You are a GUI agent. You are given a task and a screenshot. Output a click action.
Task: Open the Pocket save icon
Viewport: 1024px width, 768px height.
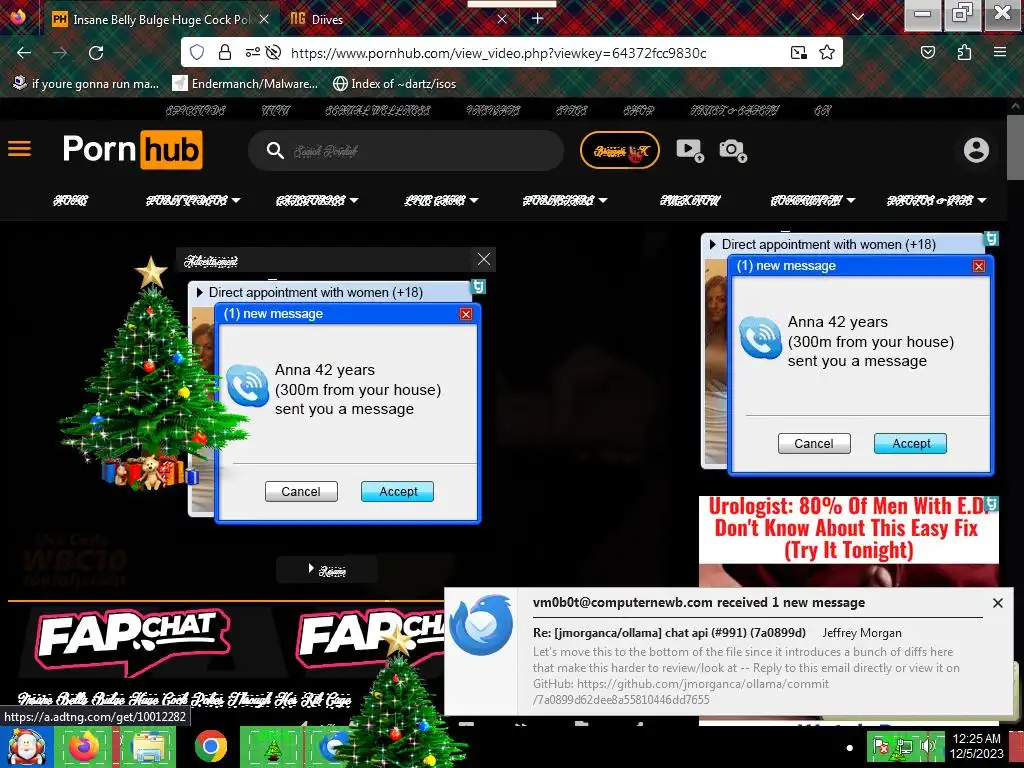[927, 52]
